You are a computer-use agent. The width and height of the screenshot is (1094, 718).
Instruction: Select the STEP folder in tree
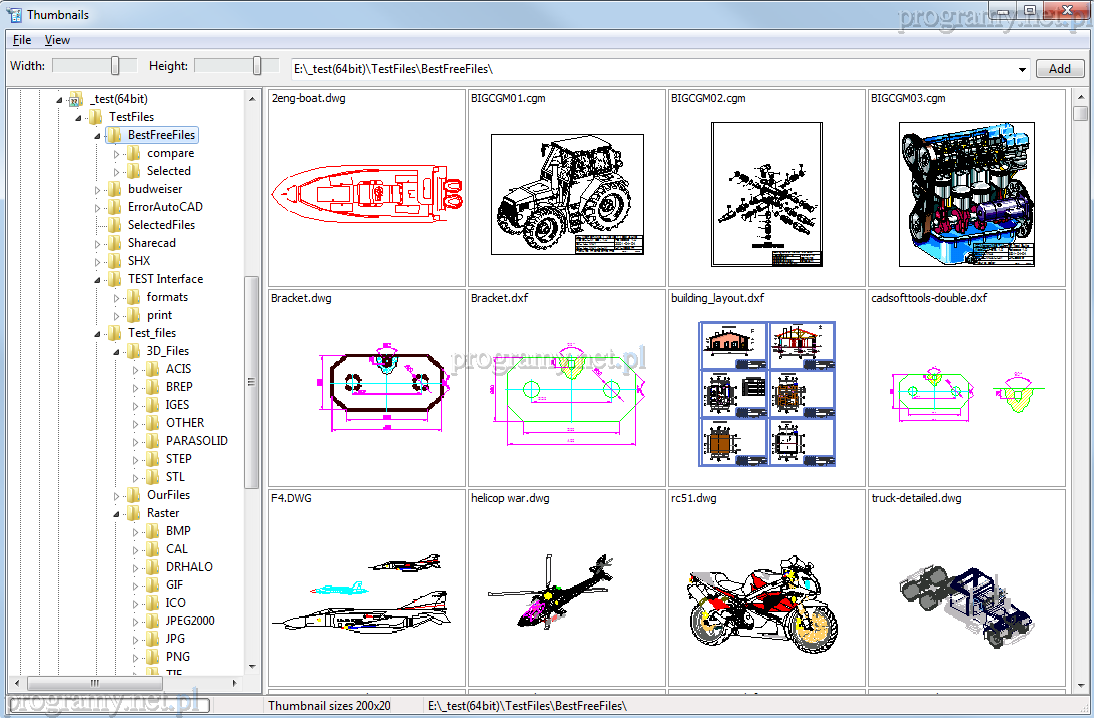coord(178,459)
